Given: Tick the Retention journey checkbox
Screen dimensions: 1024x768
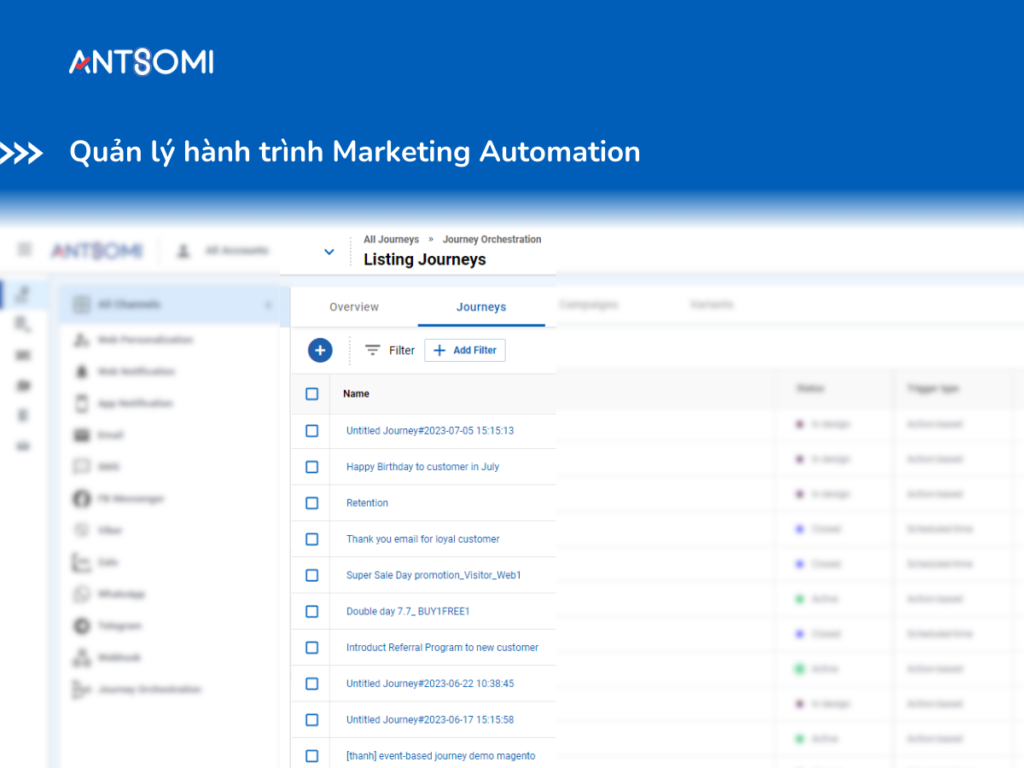Looking at the screenshot, I should 312,503.
